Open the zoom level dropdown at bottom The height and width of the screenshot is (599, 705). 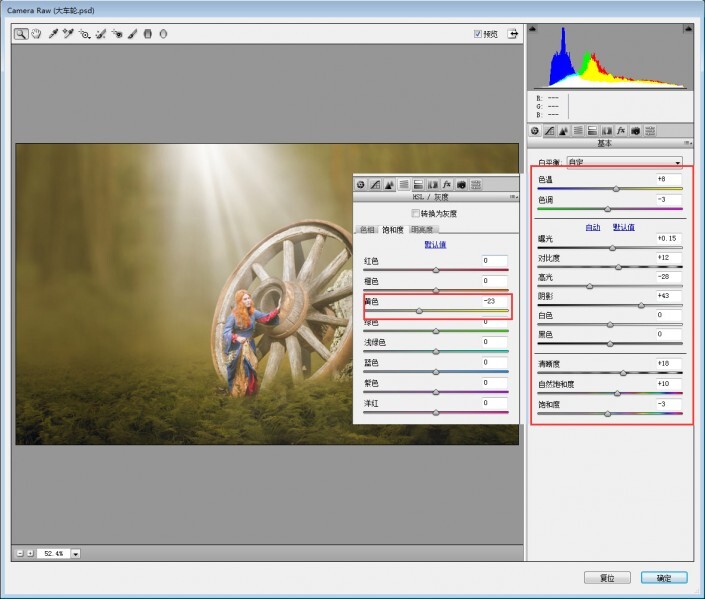75,553
